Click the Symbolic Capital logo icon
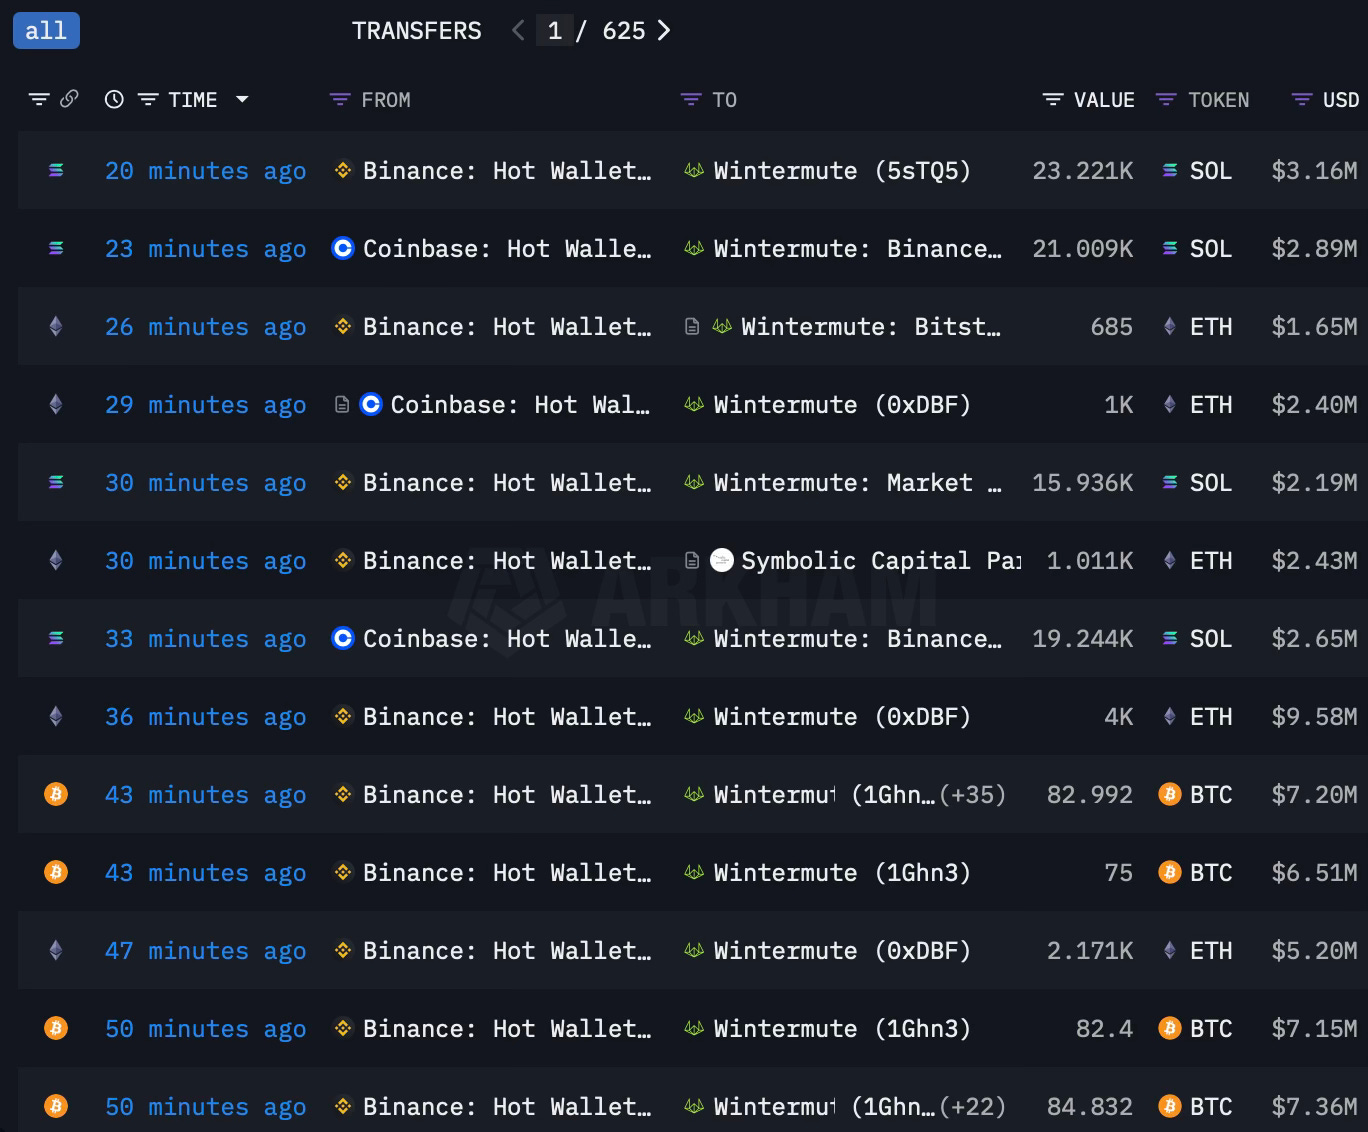The image size is (1368, 1132). pos(722,561)
